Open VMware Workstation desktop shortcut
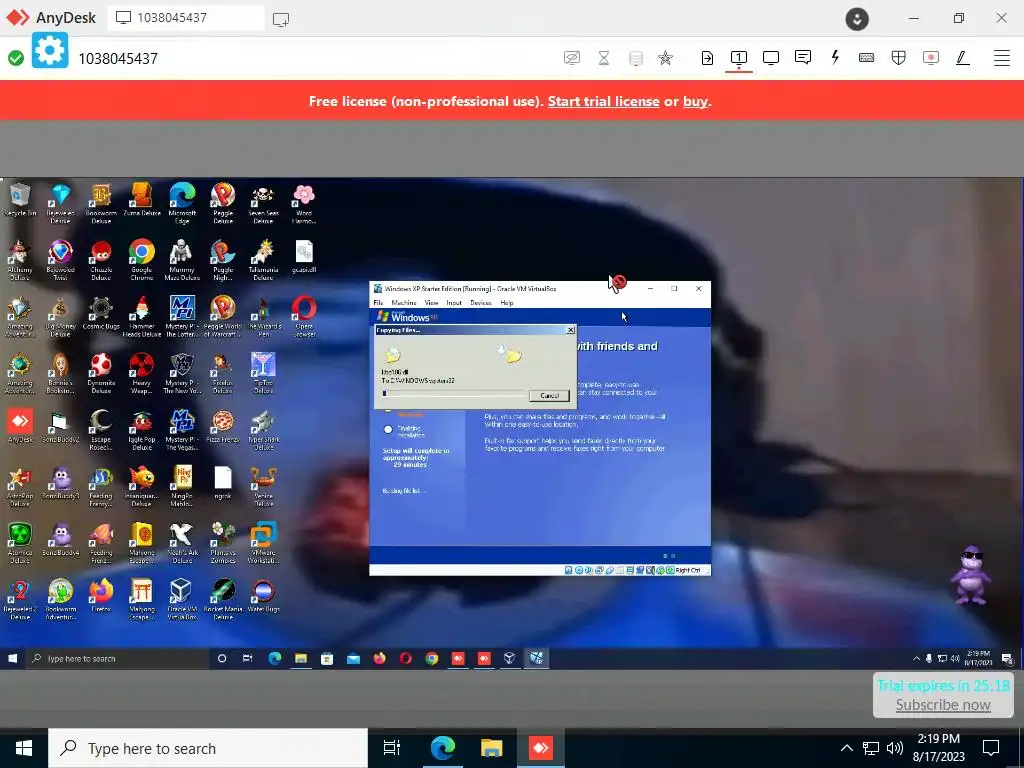 pos(263,543)
